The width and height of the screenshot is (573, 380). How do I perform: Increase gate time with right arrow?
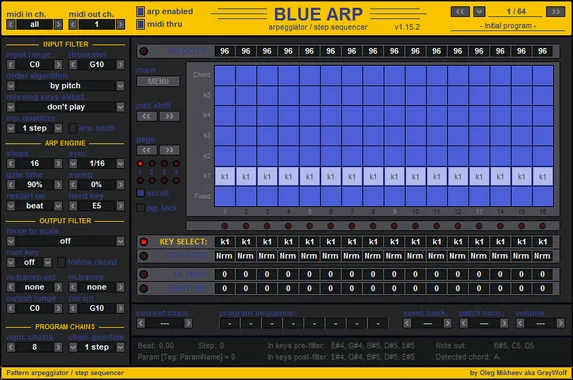point(58,185)
